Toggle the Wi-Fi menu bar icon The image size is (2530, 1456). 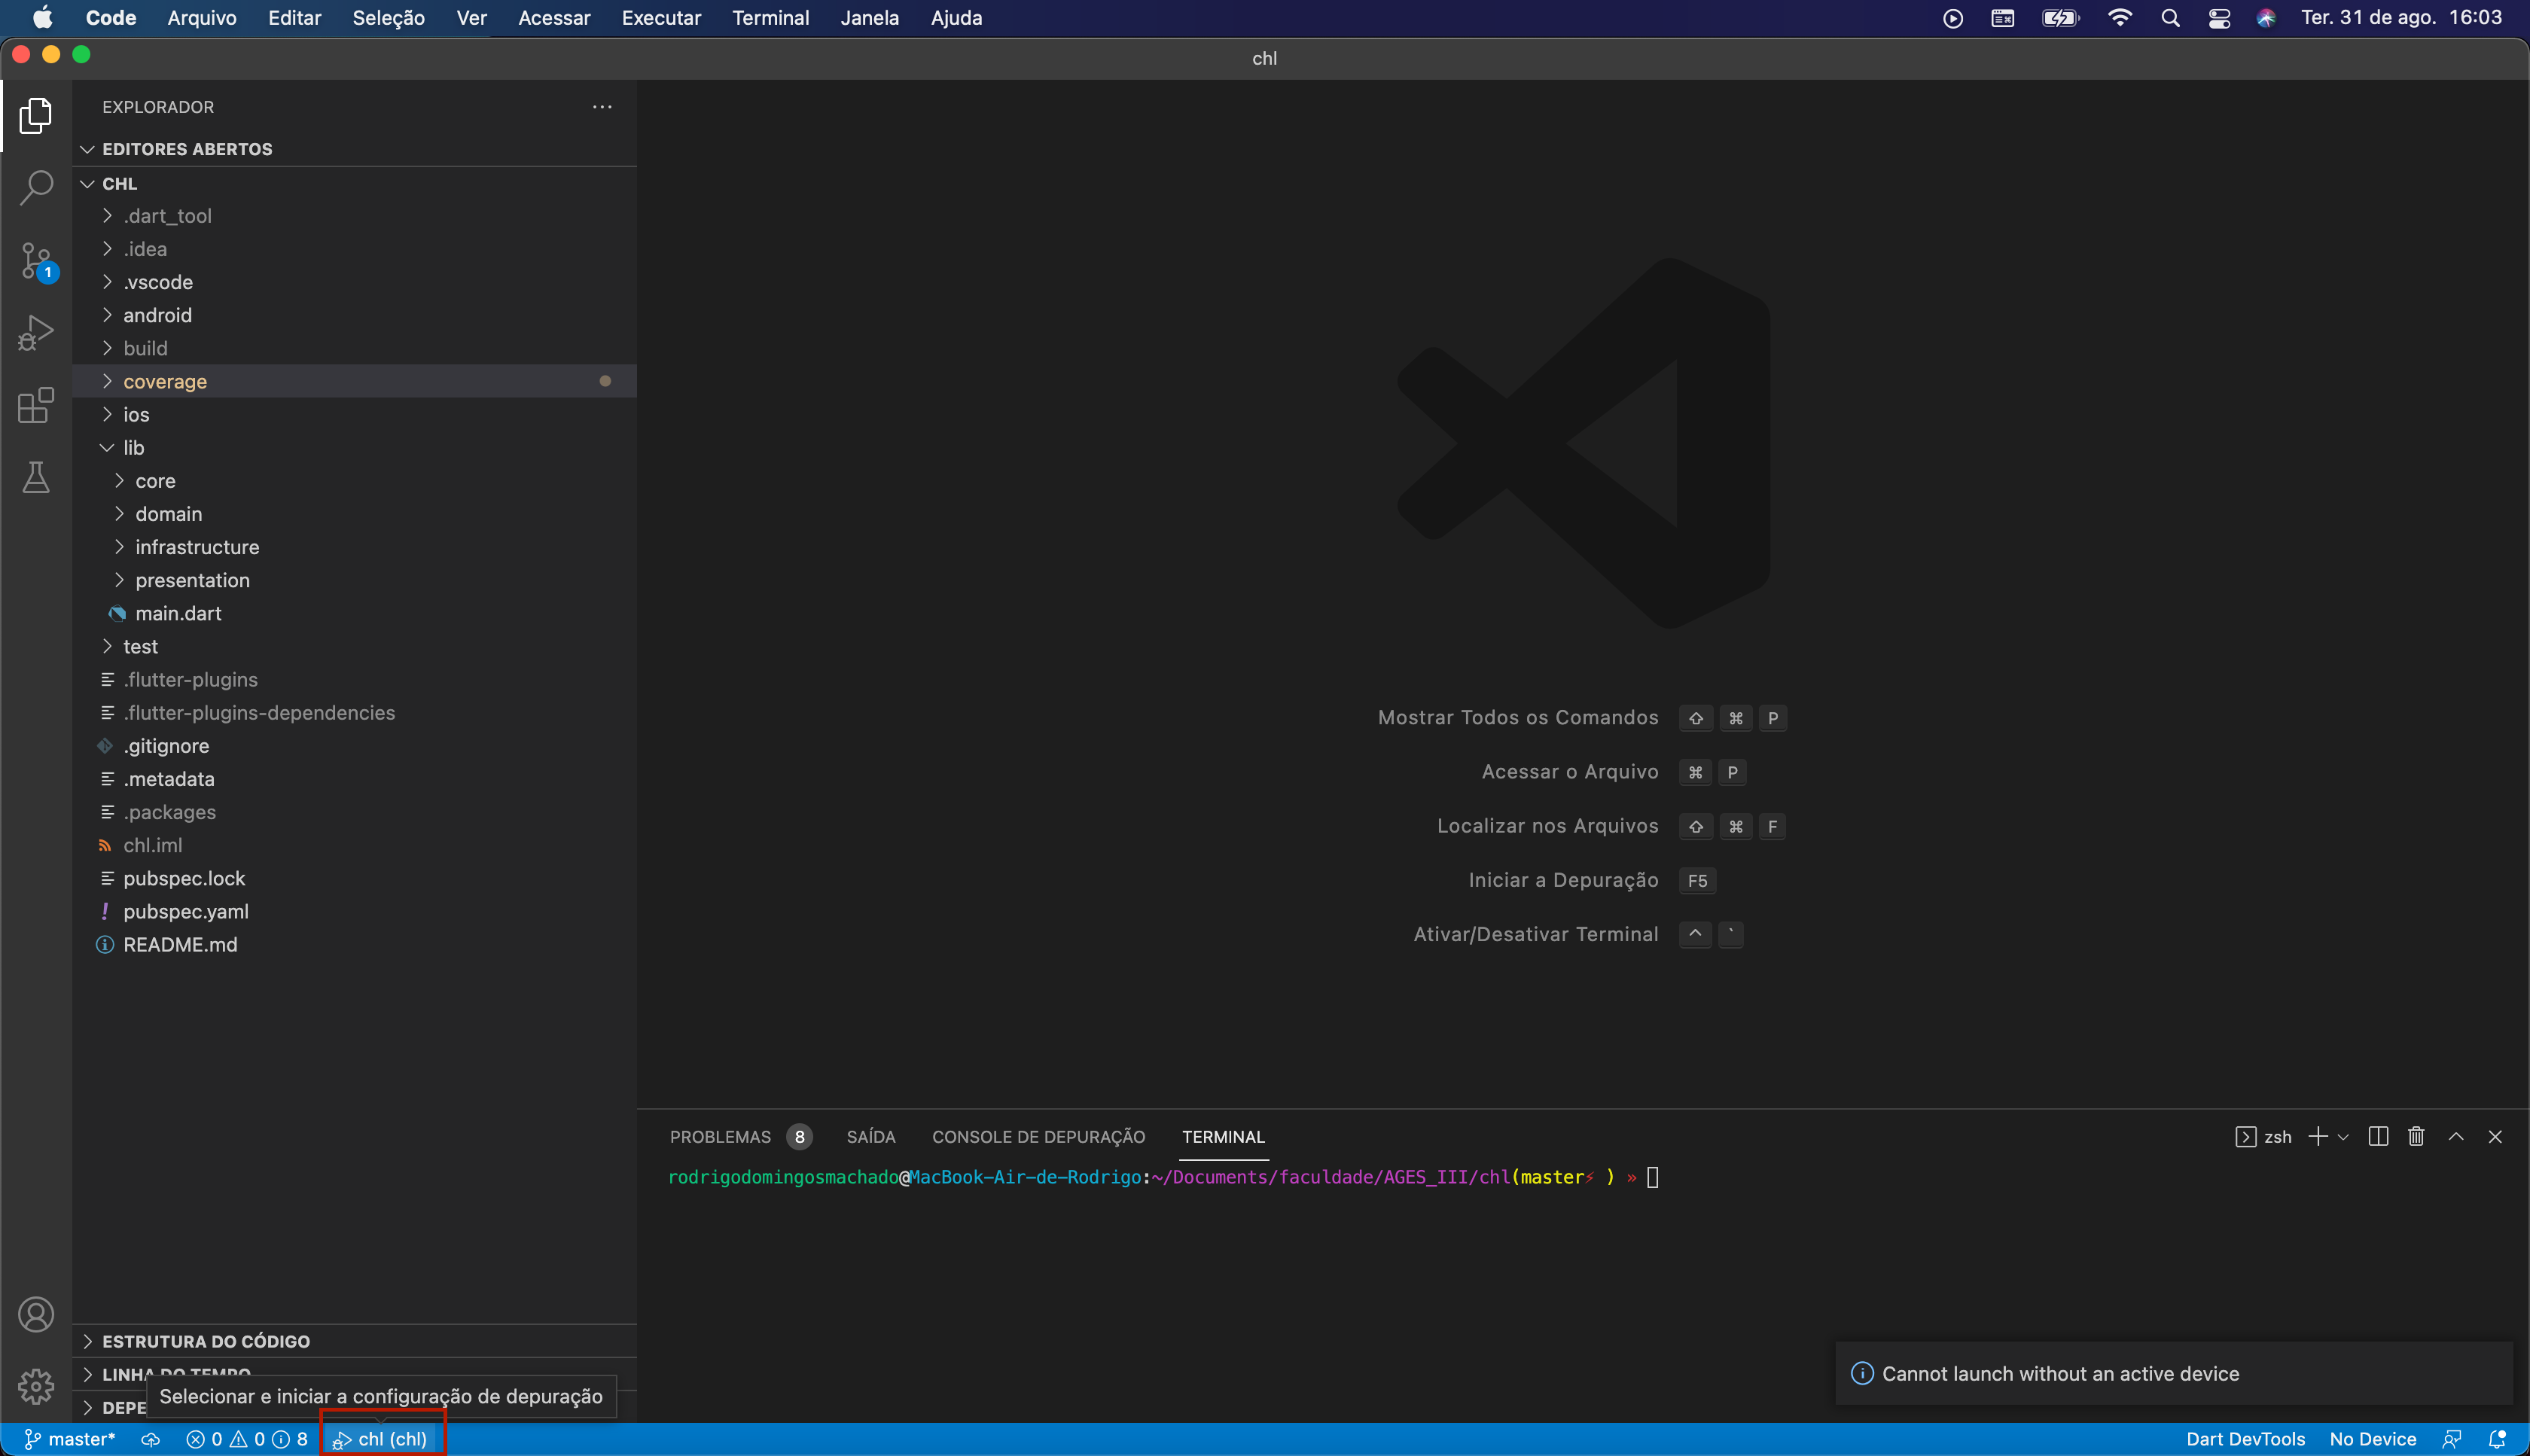click(x=2120, y=17)
